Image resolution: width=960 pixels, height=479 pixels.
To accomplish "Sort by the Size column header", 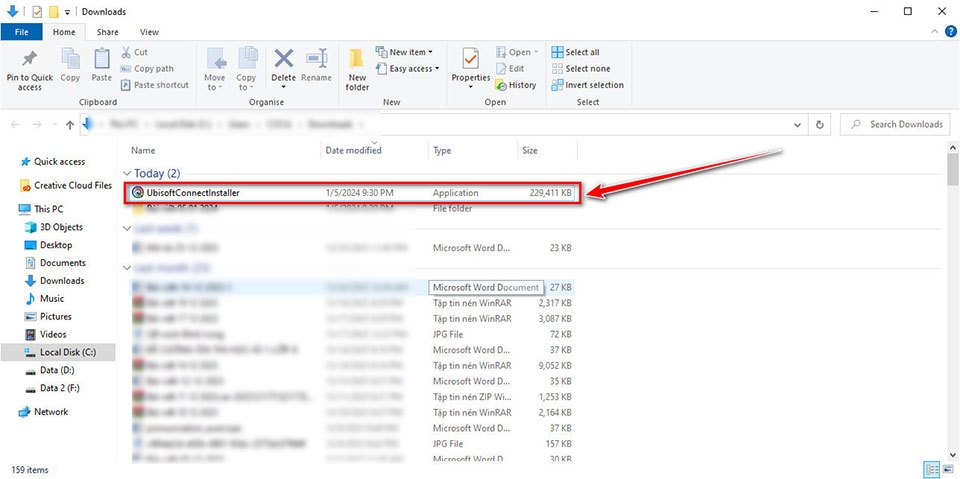I will click(x=530, y=150).
